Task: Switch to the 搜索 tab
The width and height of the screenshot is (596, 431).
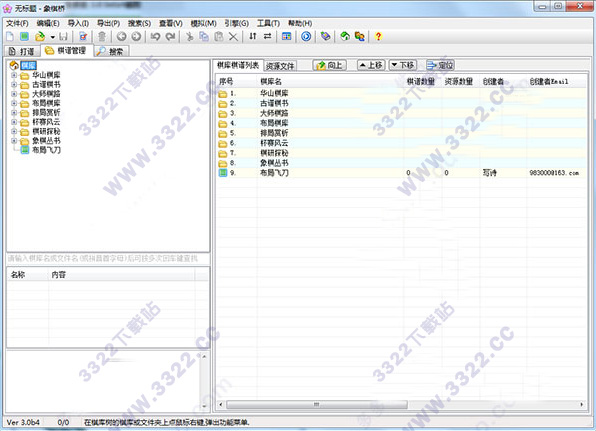Action: pyautogui.click(x=111, y=51)
